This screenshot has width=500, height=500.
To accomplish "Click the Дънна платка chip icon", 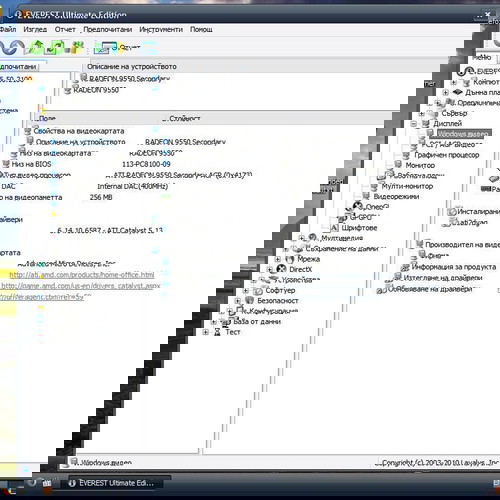I will point(458,92).
